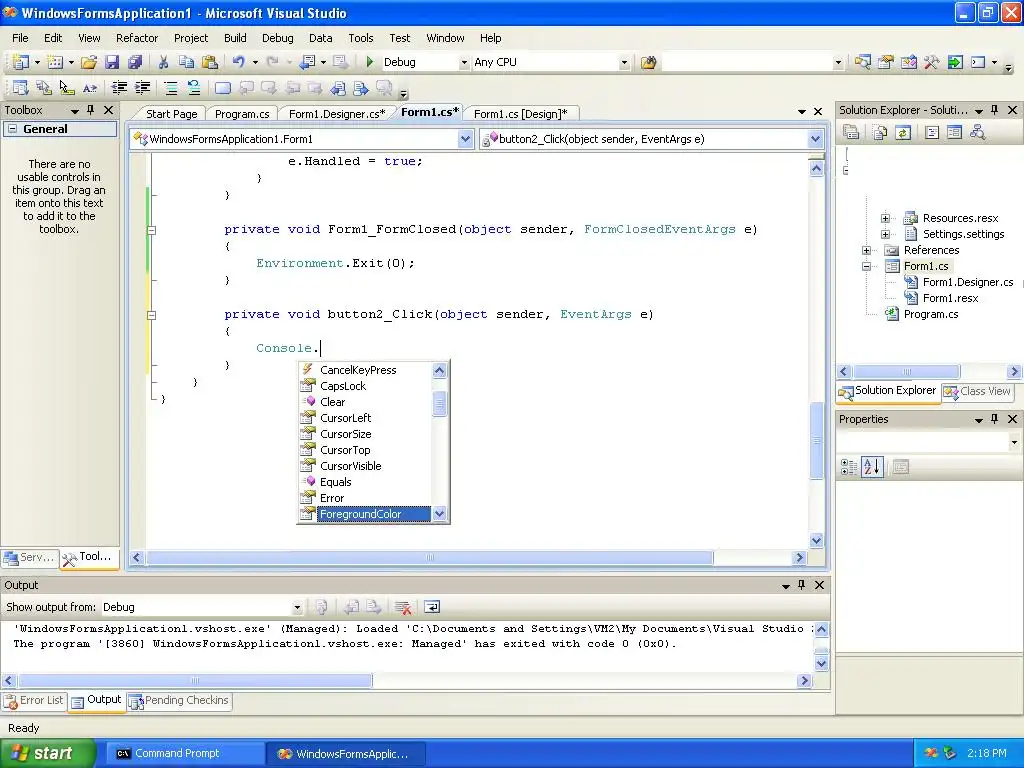Open the Properties Window toolbar icon
The image size is (1024, 768).
click(886, 62)
